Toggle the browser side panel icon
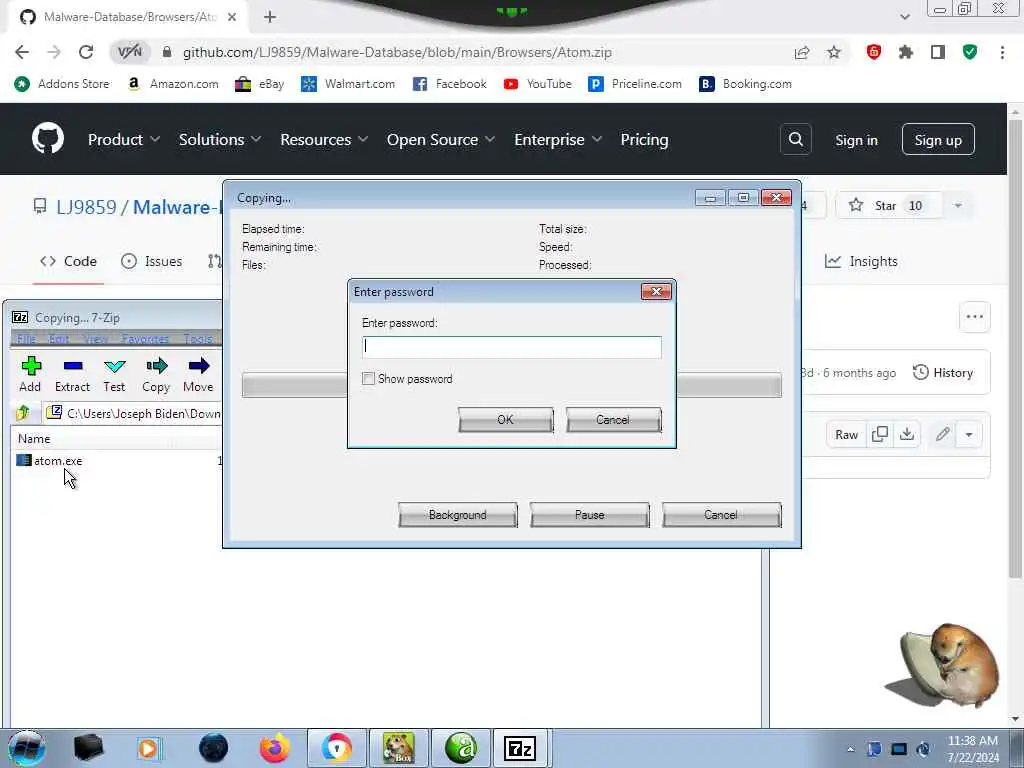Viewport: 1024px width, 768px height. pos(938,52)
